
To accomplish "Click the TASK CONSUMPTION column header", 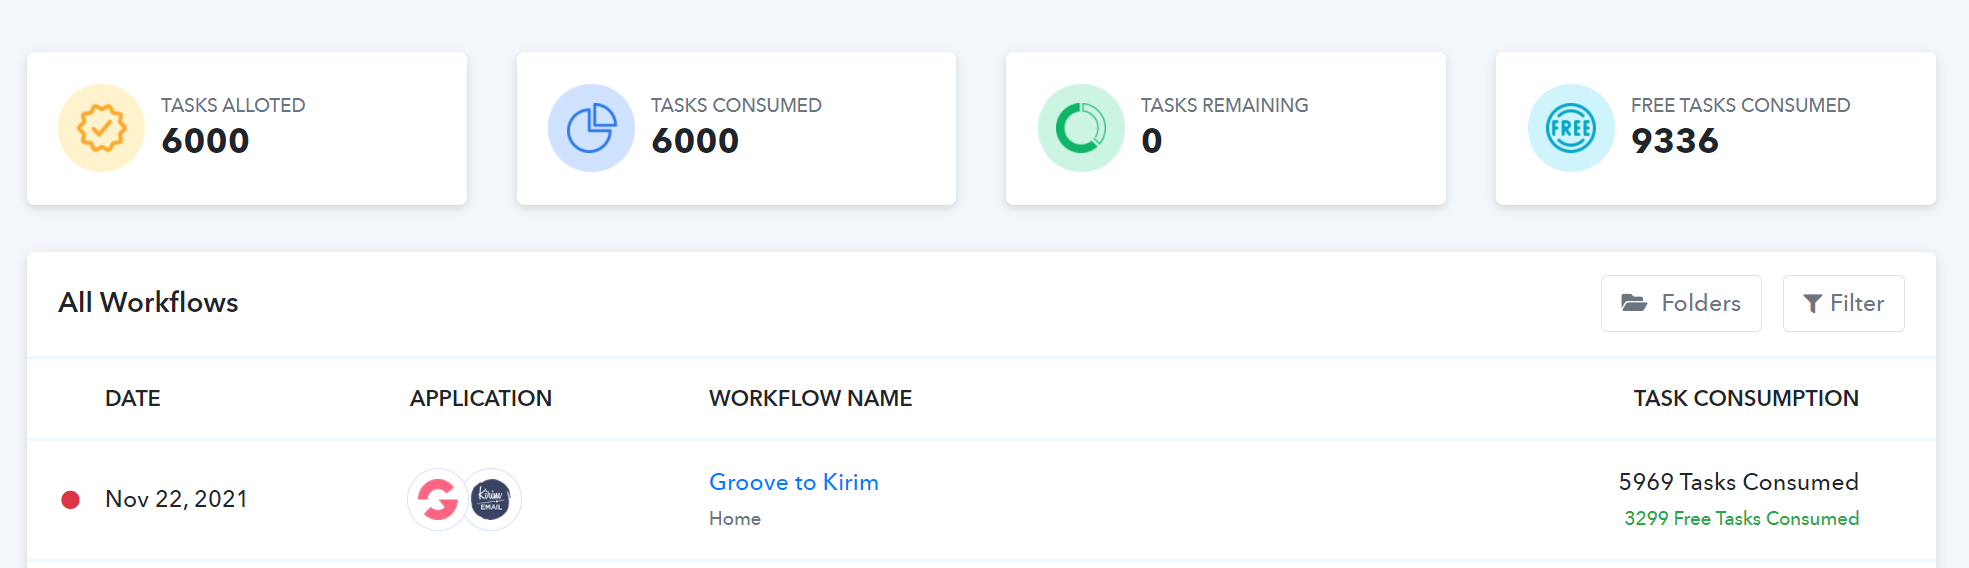I will coord(1746,398).
